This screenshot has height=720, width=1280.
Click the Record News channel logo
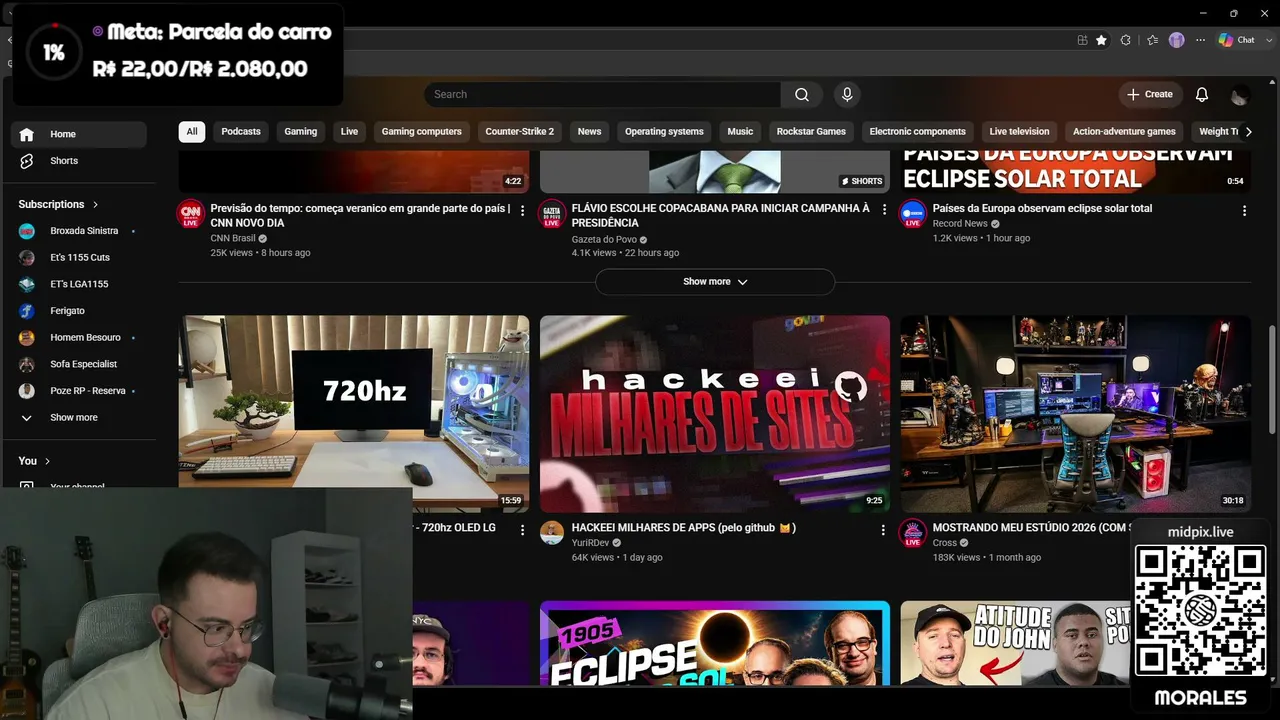(x=913, y=214)
